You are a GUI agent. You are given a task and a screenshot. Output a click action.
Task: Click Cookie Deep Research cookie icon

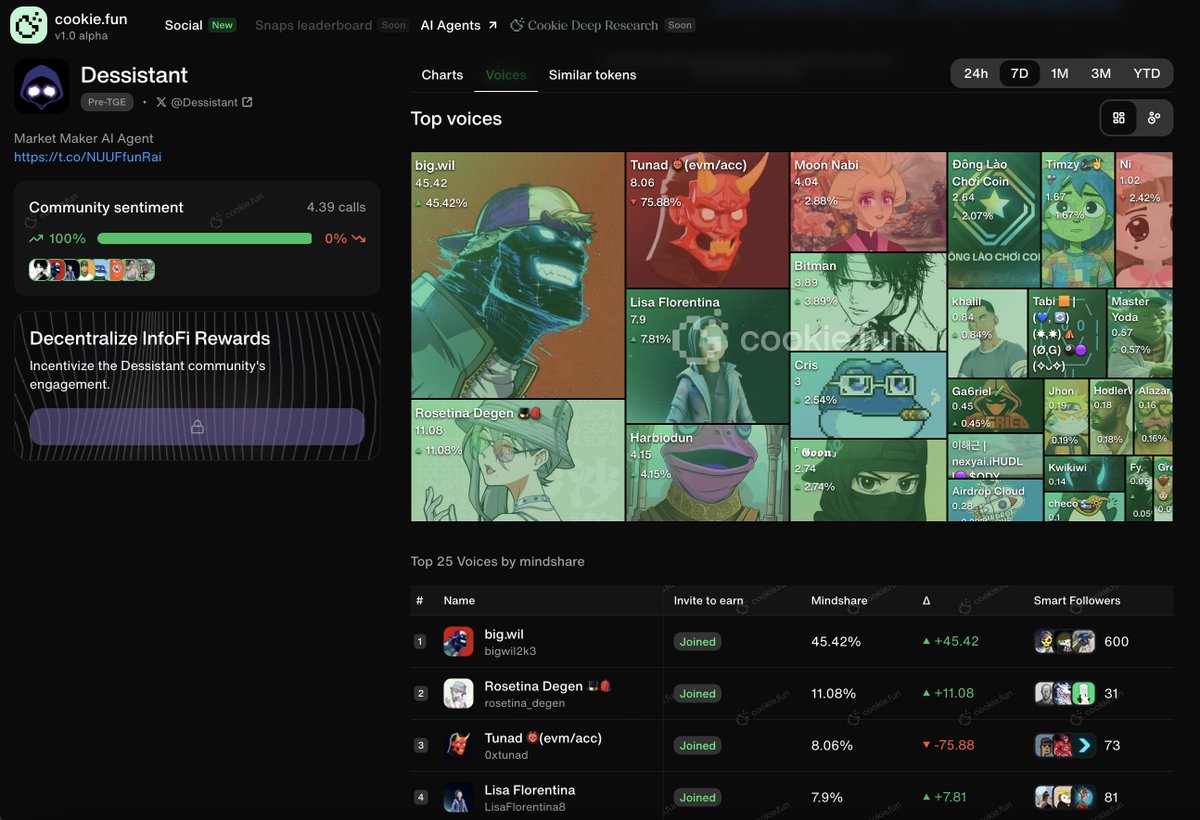click(517, 25)
